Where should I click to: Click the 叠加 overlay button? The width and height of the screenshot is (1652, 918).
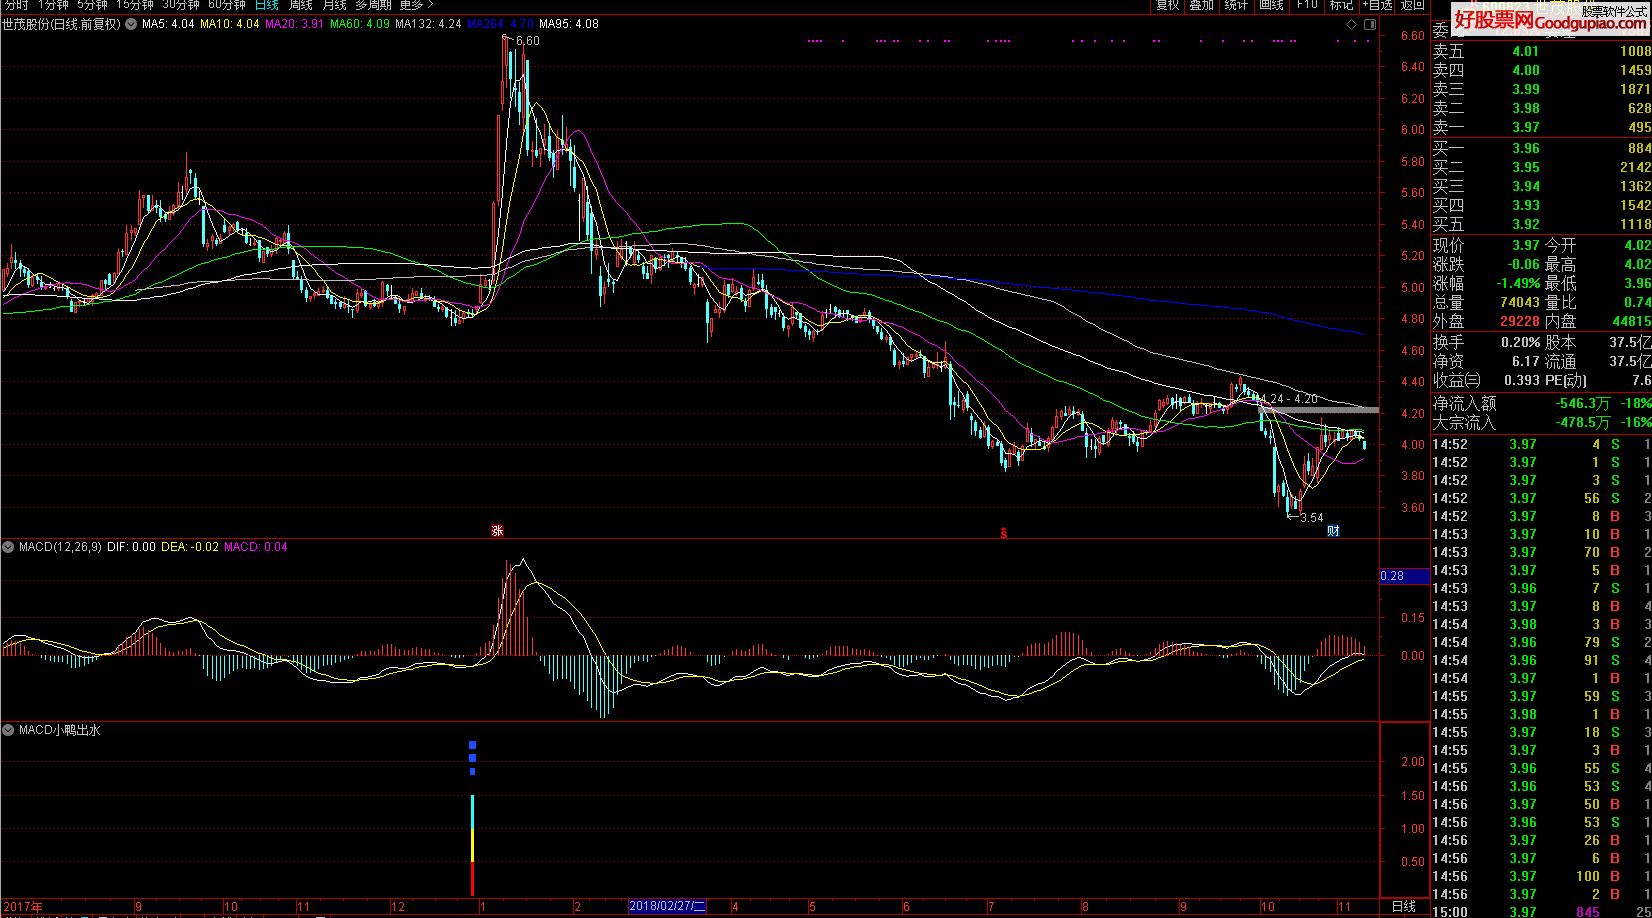1202,5
